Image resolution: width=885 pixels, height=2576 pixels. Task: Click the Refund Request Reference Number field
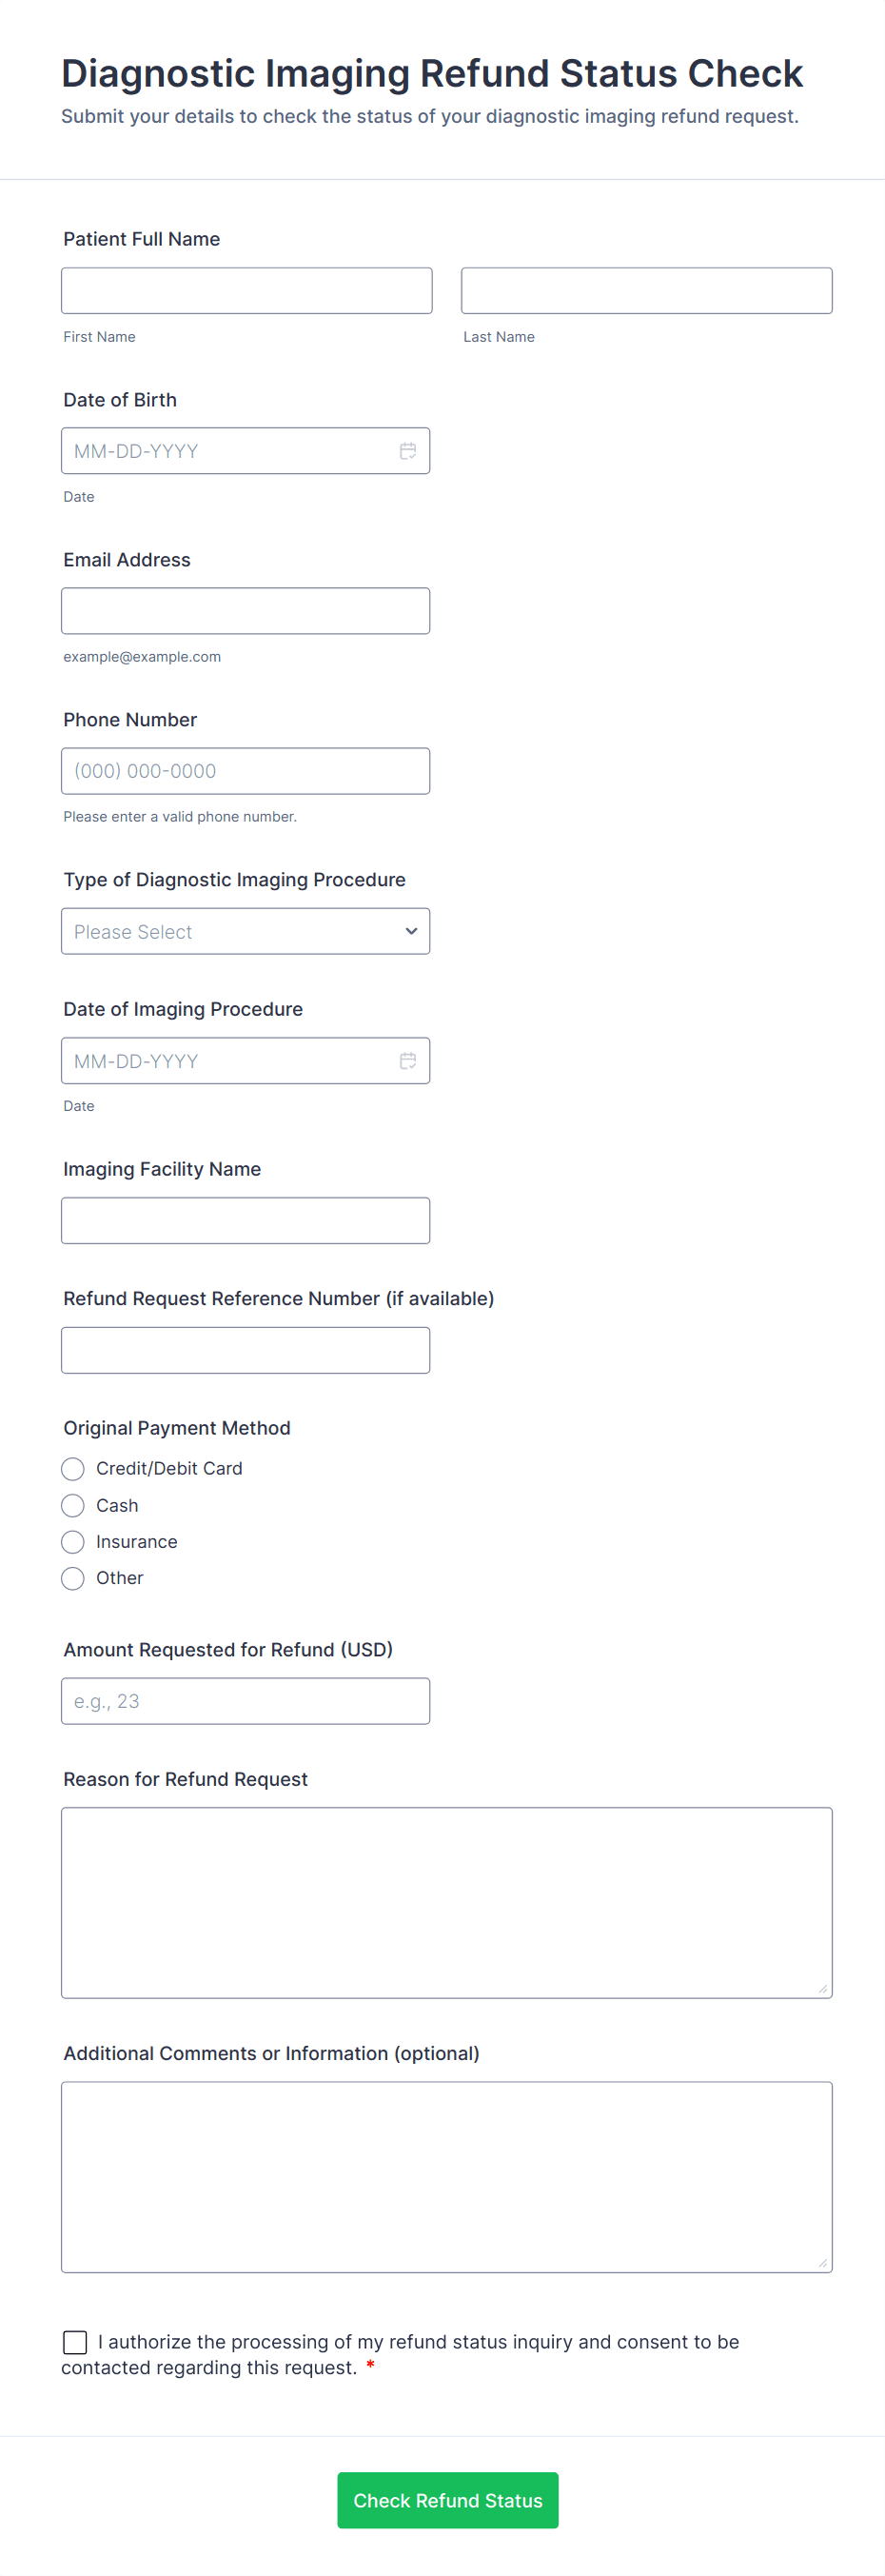(x=245, y=1350)
